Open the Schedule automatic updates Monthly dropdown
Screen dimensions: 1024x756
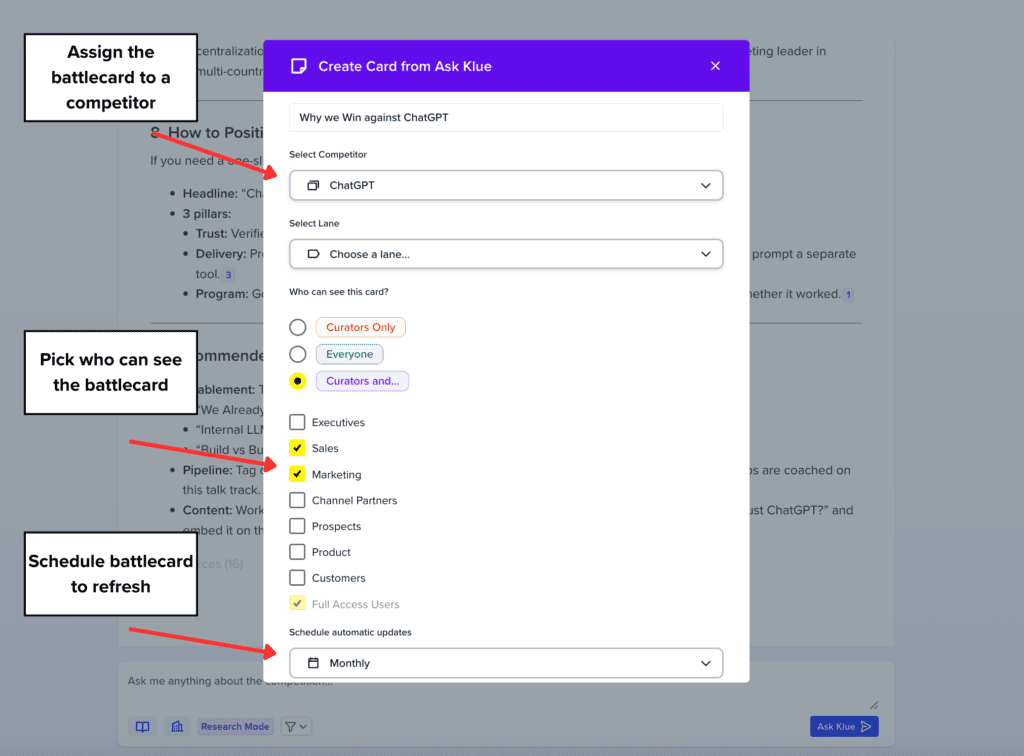click(506, 663)
